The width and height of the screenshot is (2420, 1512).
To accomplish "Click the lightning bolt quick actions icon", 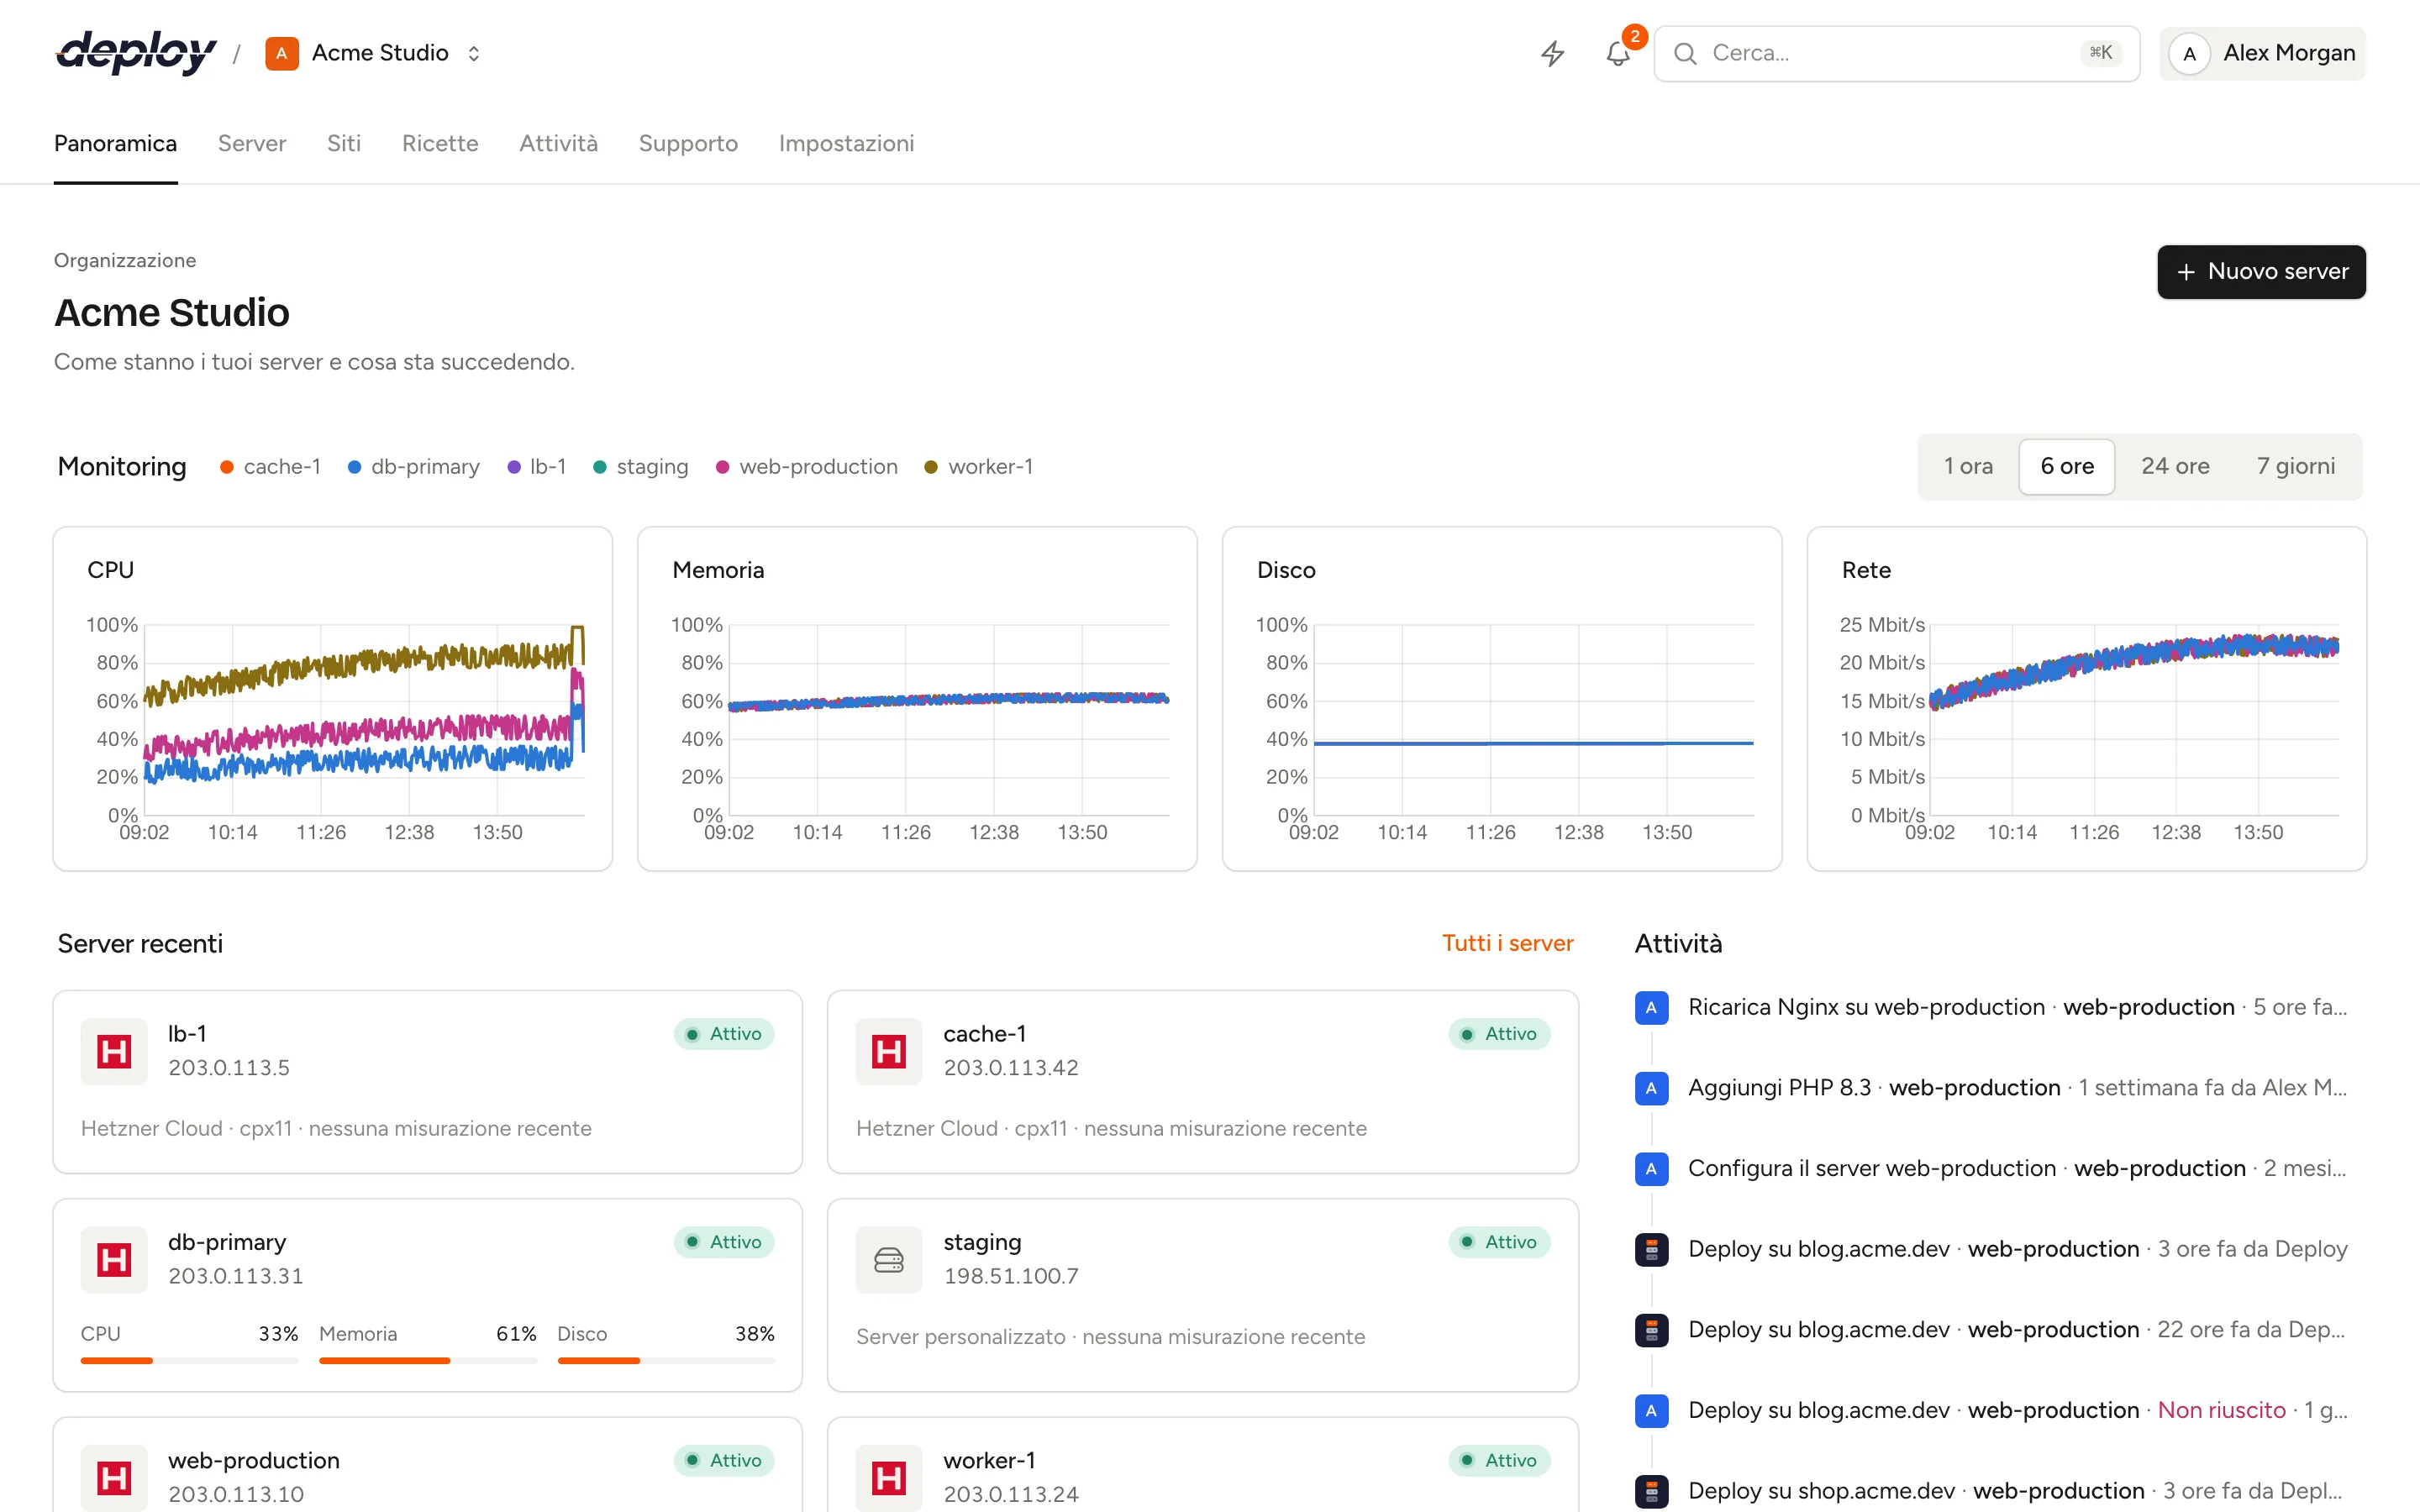I will tap(1552, 53).
